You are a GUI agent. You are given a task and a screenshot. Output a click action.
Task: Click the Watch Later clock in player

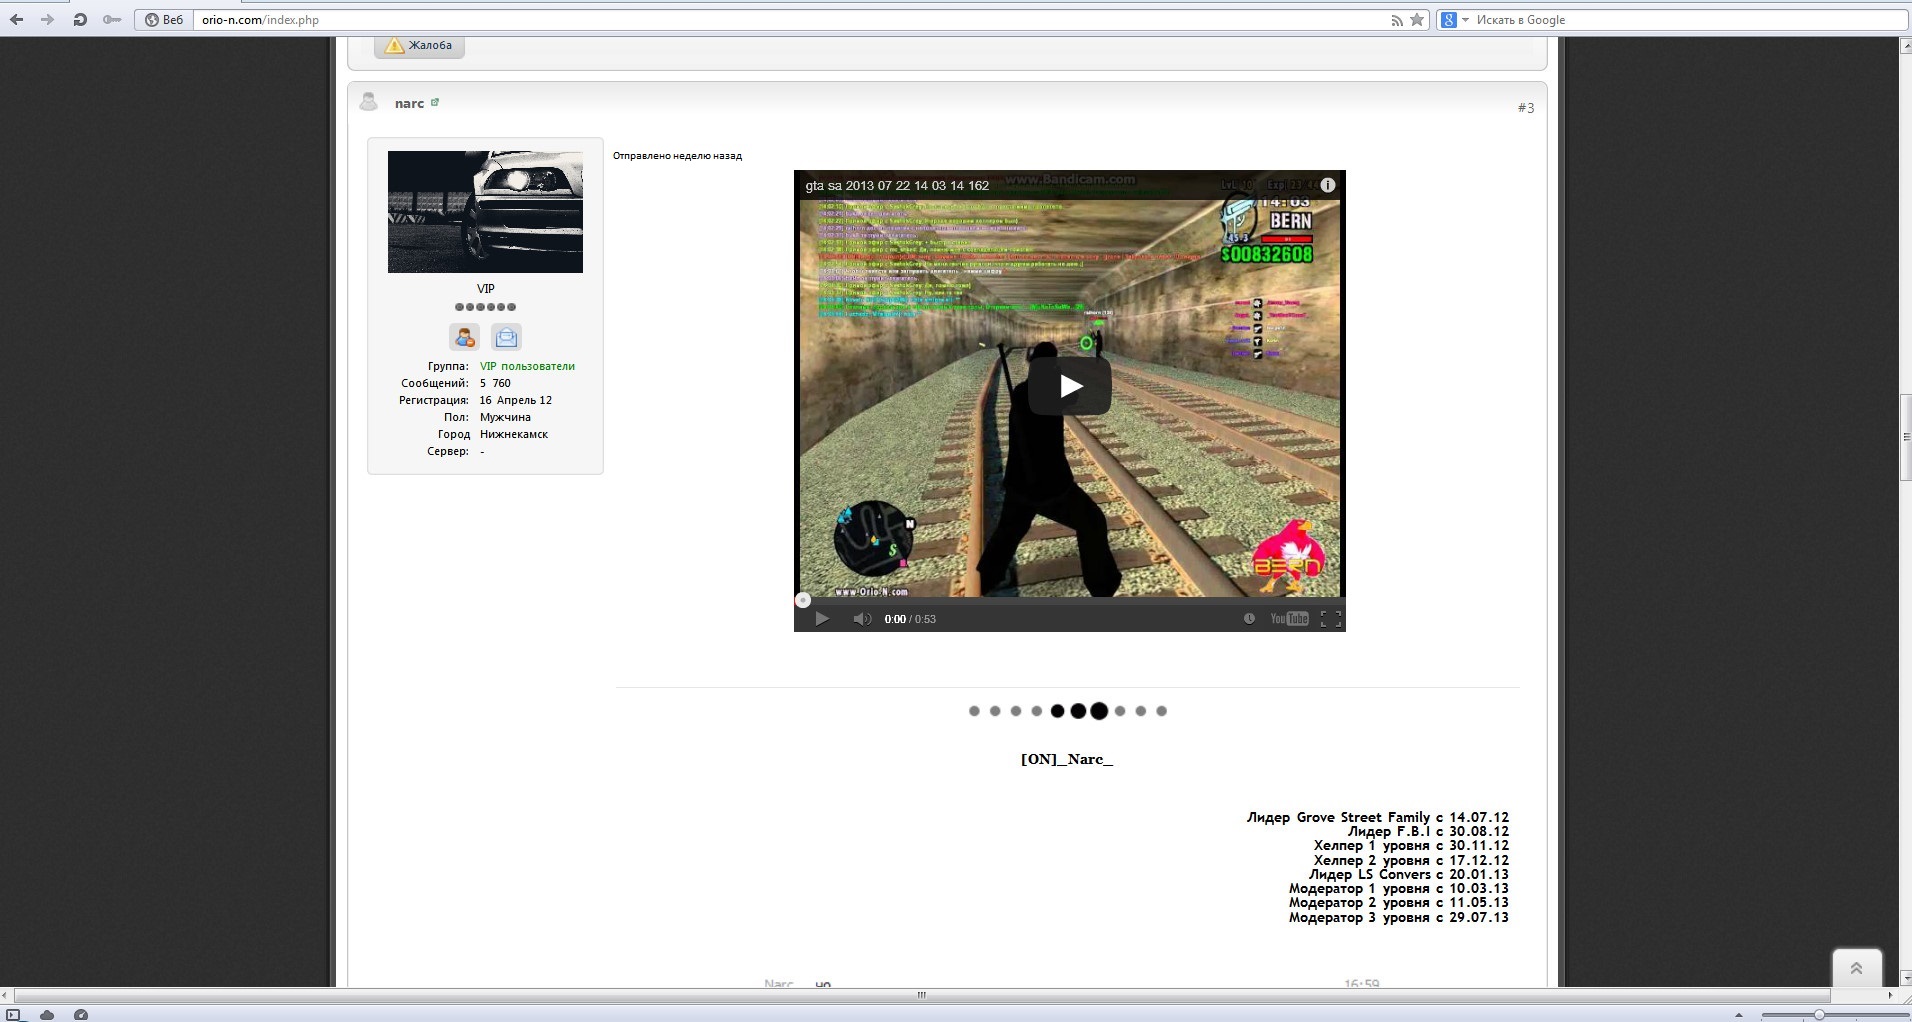click(1249, 619)
